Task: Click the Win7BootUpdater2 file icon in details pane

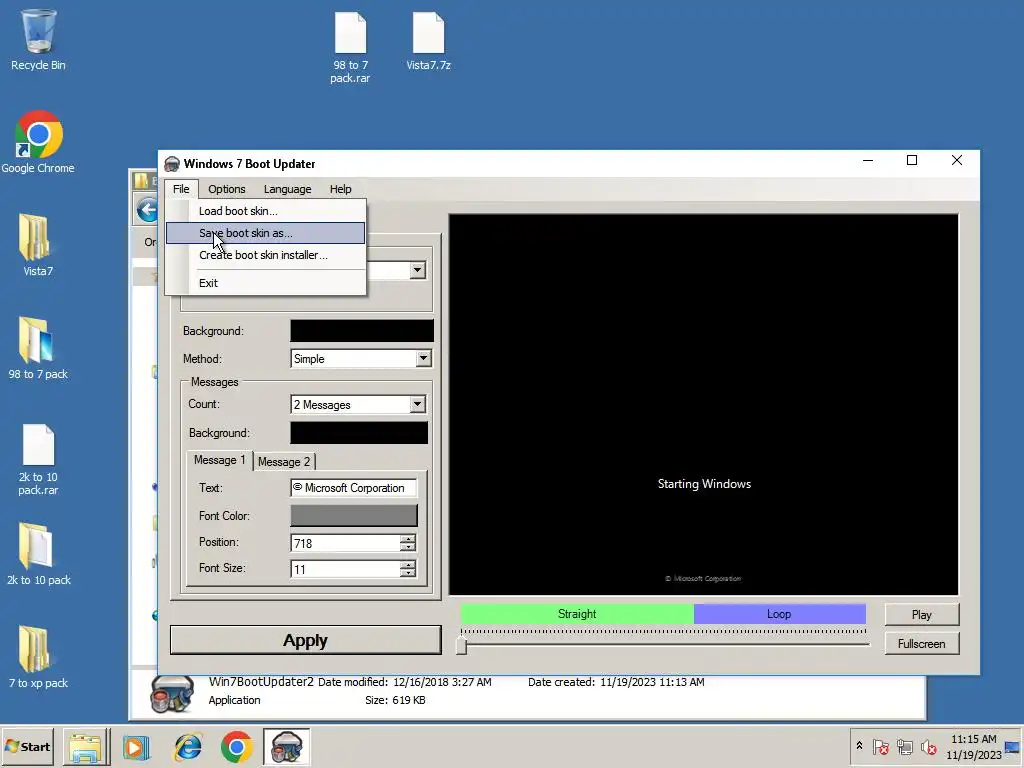Action: click(172, 694)
